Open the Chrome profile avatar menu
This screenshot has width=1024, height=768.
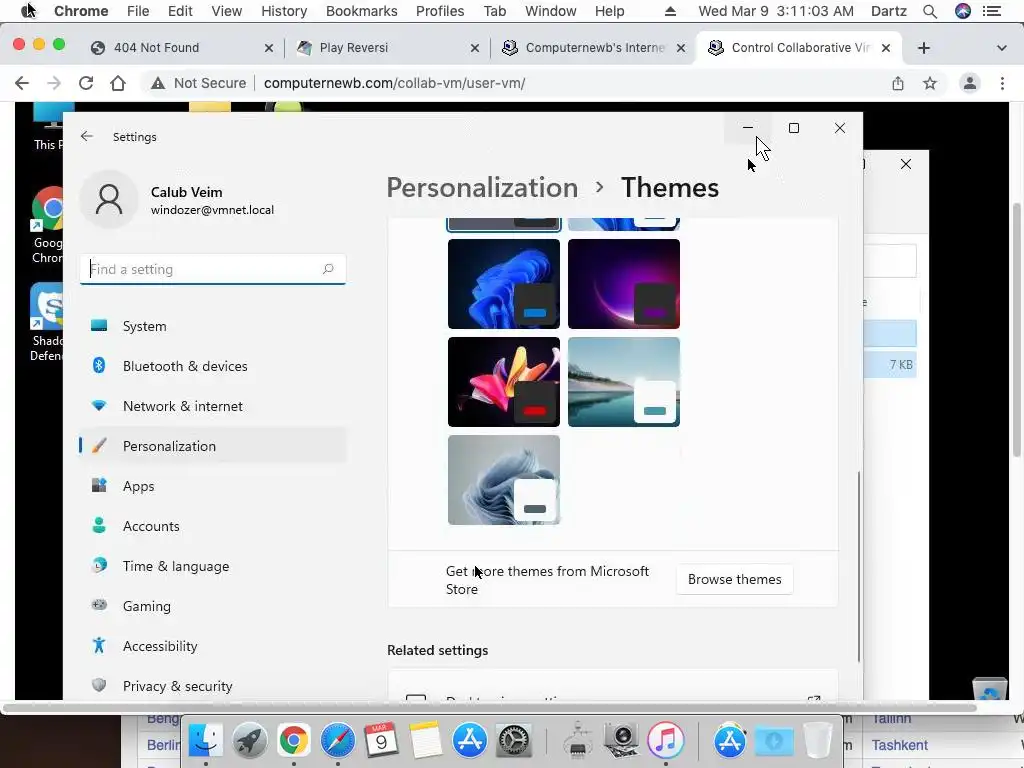click(970, 83)
